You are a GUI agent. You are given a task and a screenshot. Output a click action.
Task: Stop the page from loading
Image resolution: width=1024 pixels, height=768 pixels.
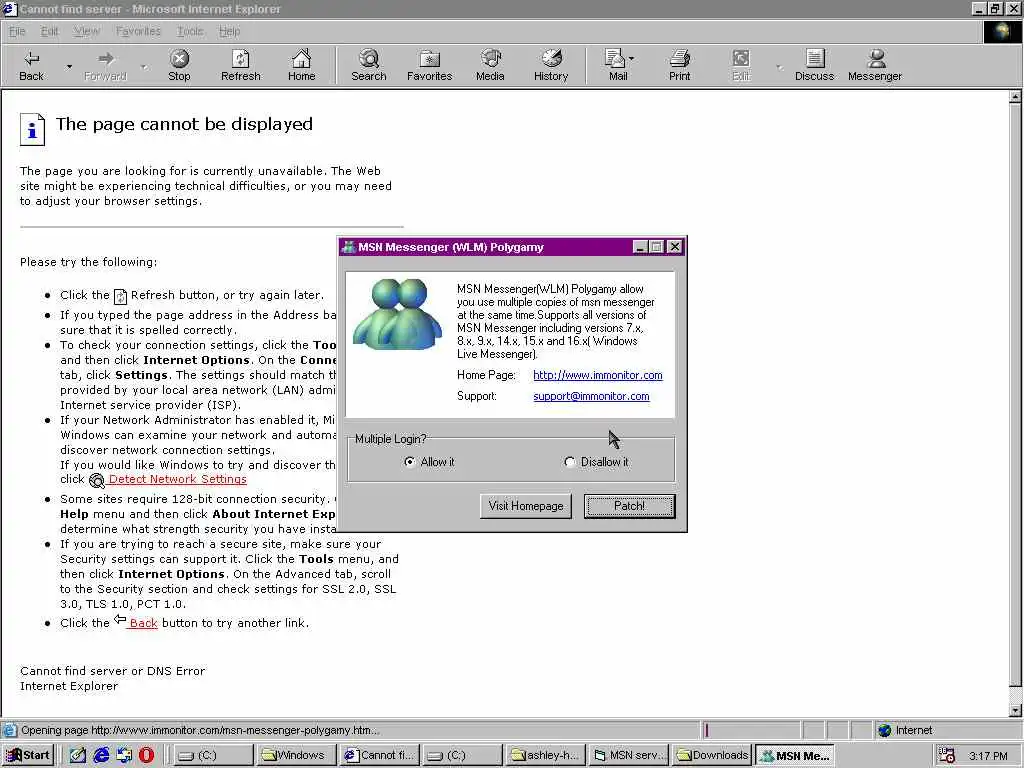tap(179, 65)
